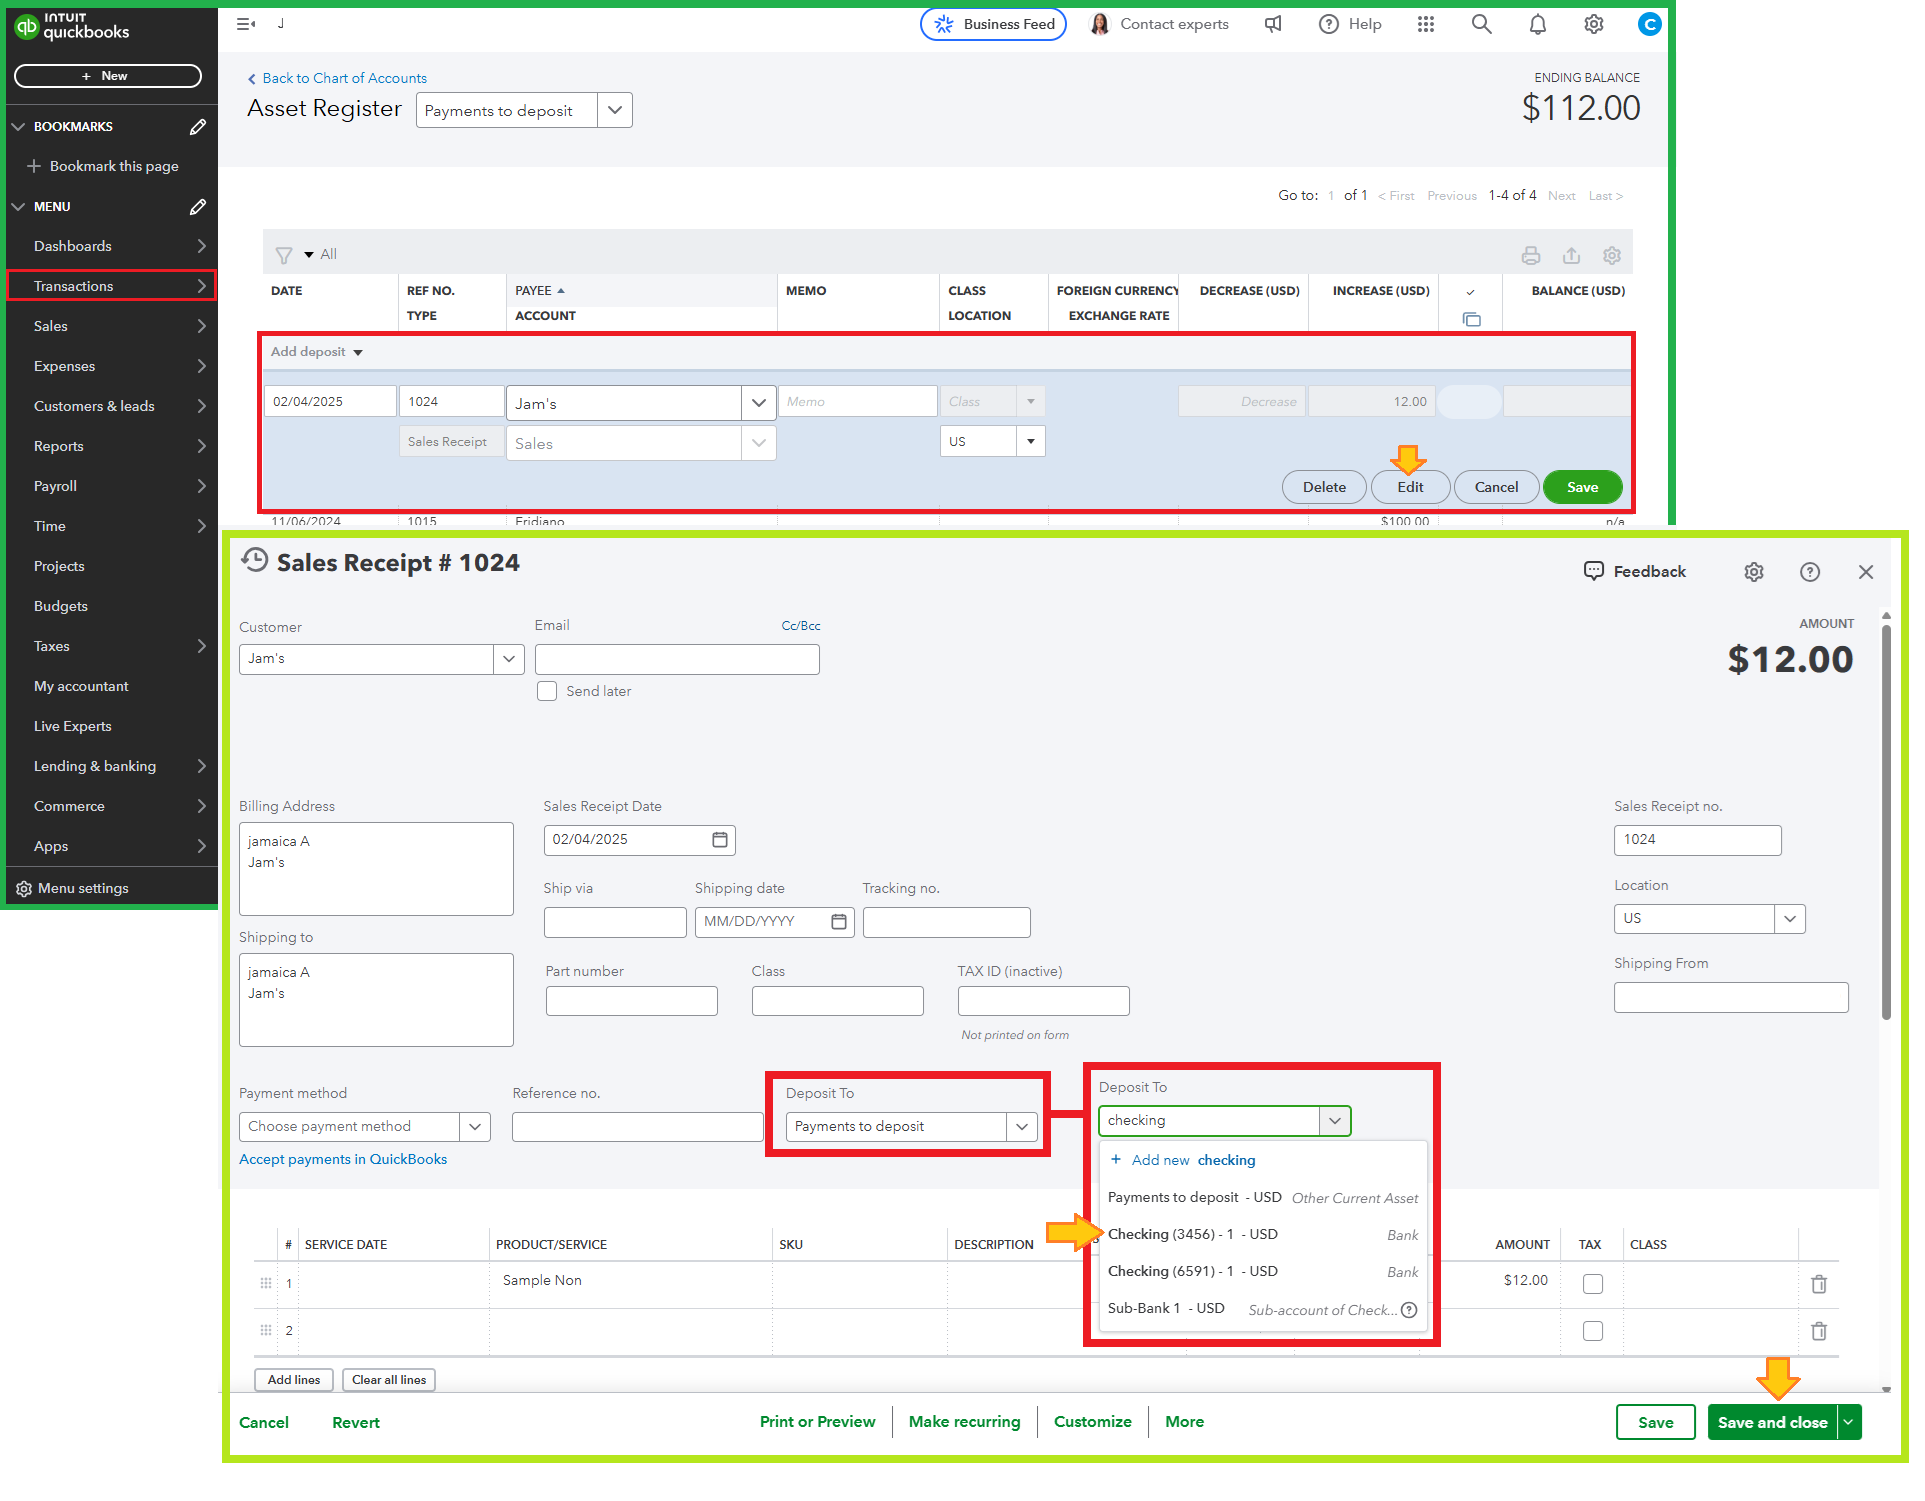
Task: Click the register filter funnel icon
Action: click(x=284, y=255)
